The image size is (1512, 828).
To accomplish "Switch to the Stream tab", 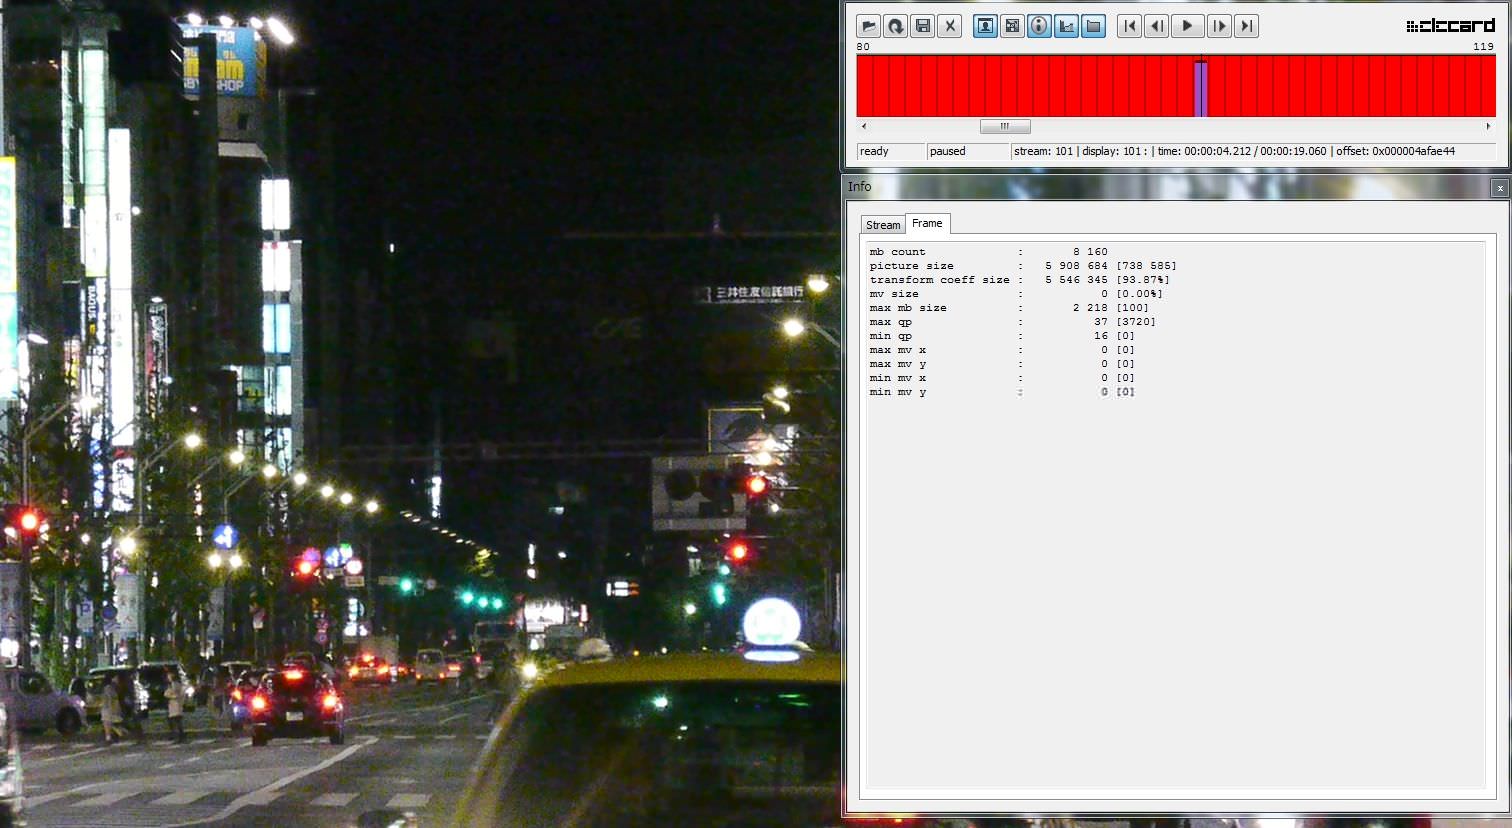I will pyautogui.click(x=882, y=225).
